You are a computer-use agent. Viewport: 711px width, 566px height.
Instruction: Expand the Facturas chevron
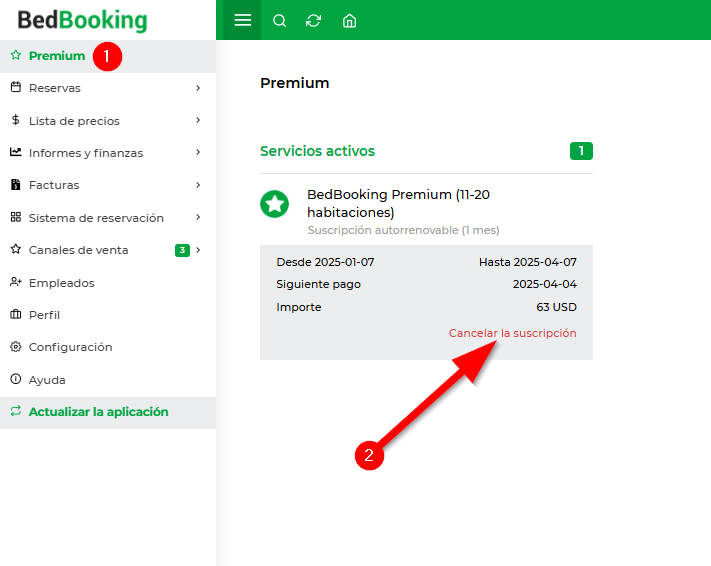[198, 185]
